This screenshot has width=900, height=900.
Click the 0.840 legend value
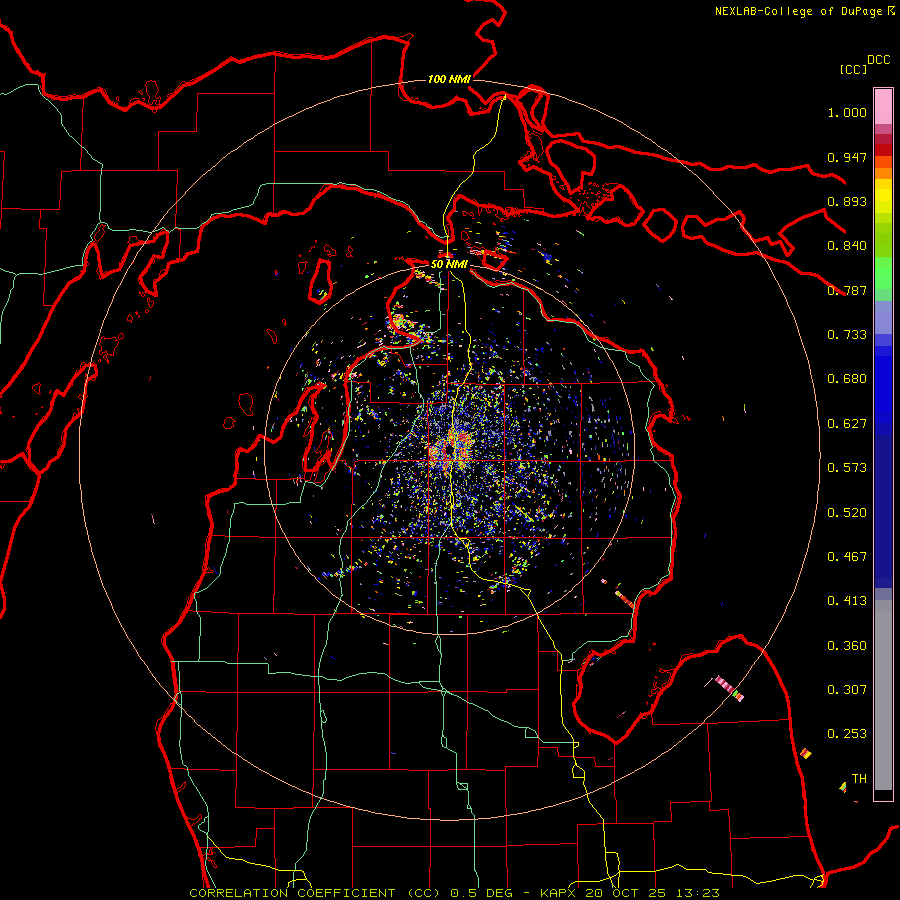847,246
